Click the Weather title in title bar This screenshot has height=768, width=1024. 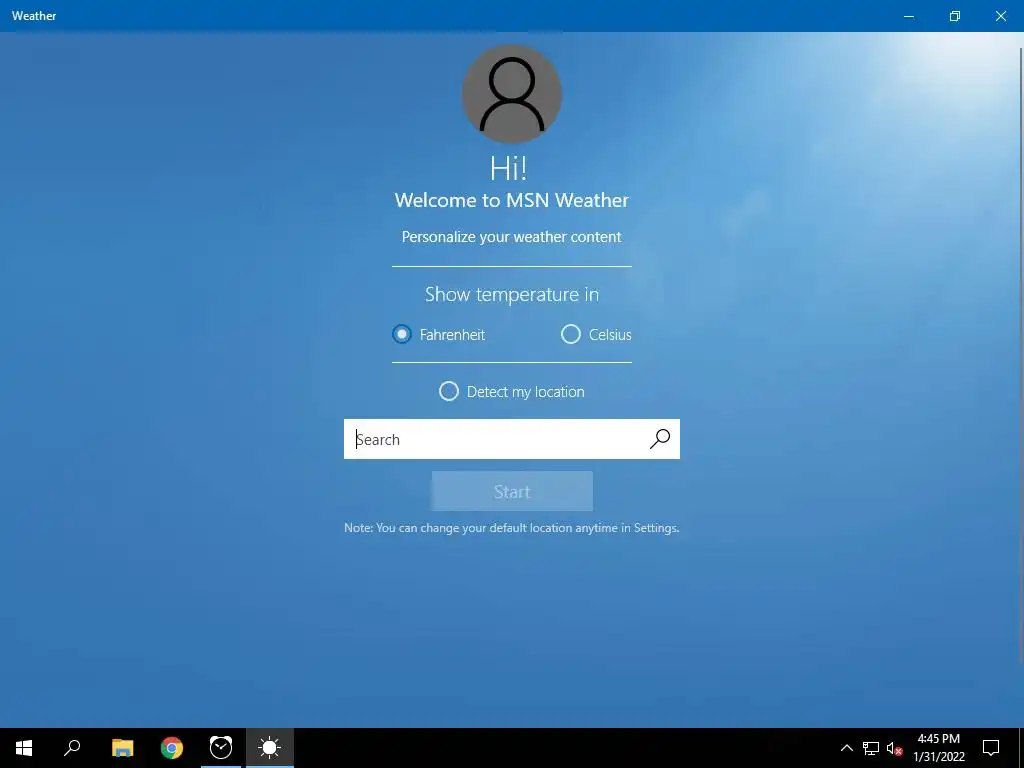[x=34, y=16]
